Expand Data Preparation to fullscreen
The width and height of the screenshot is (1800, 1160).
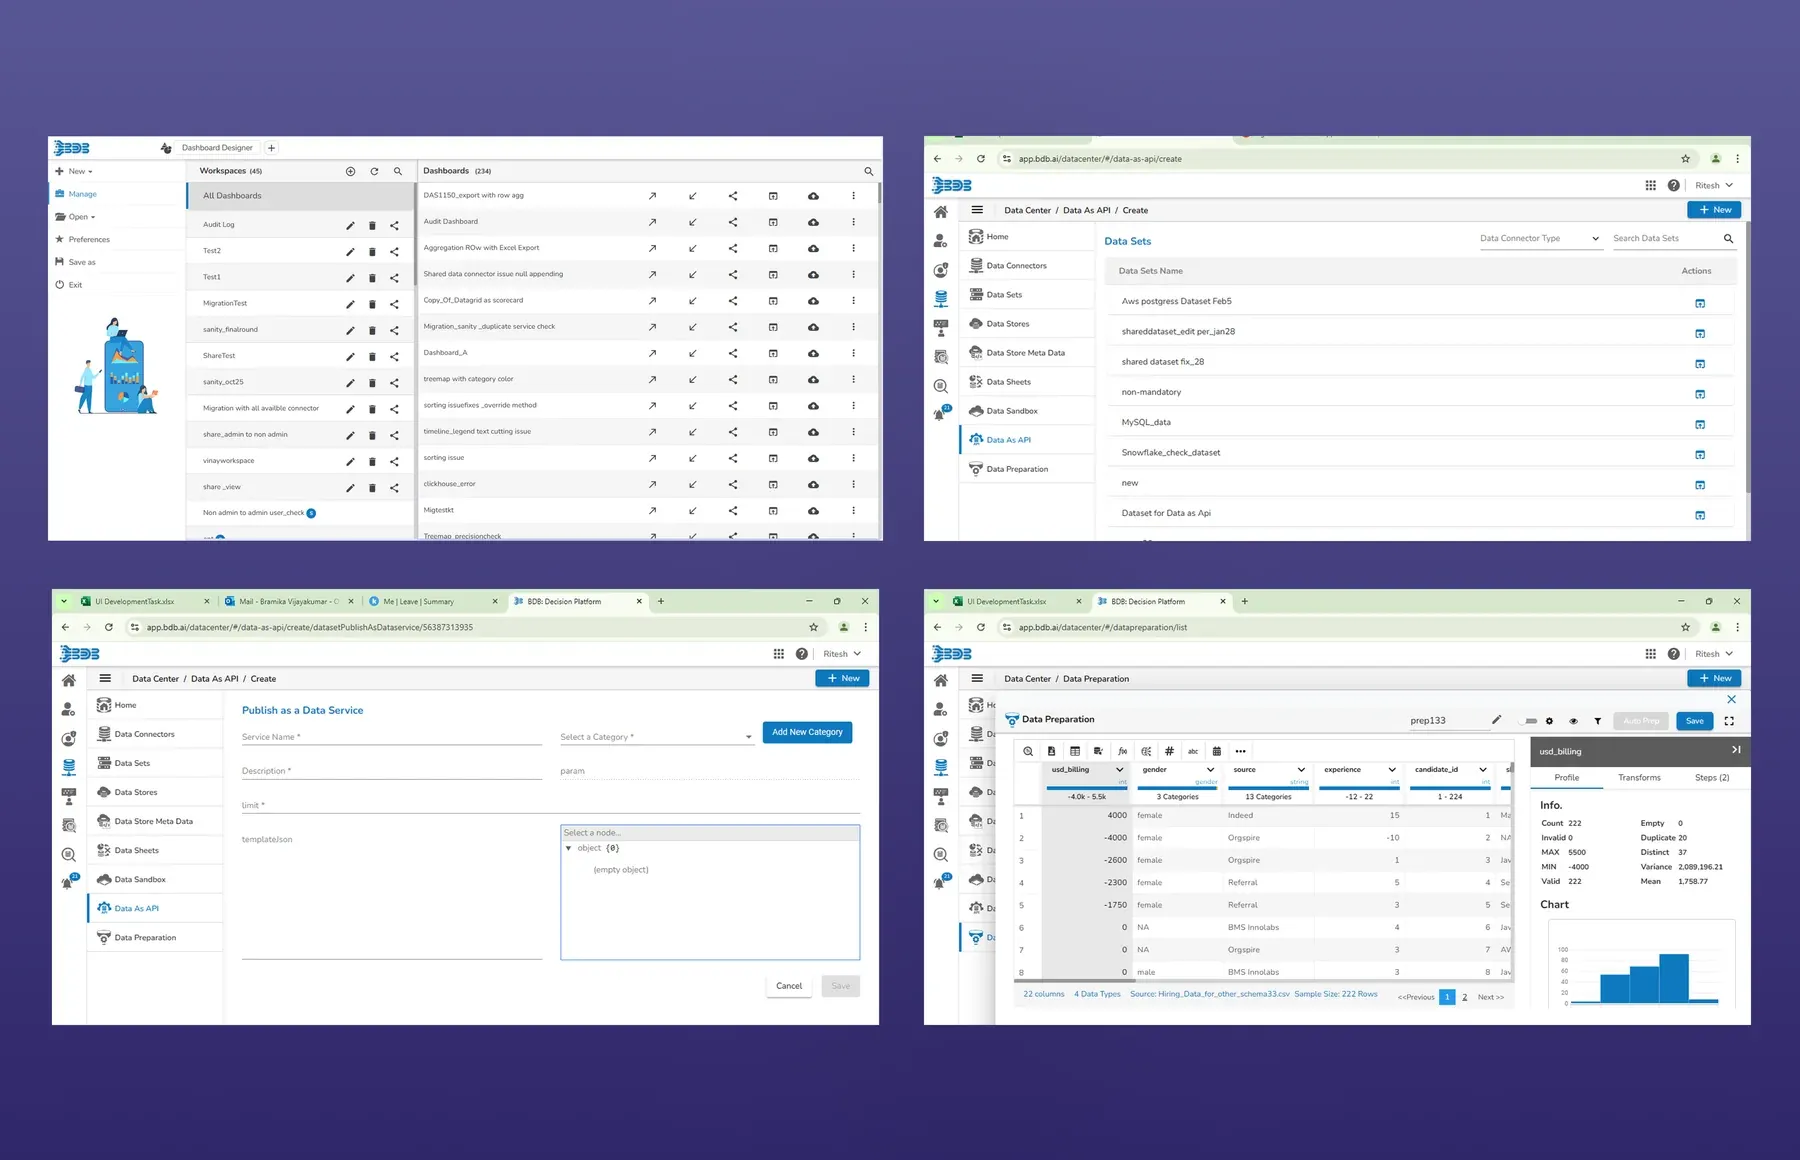click(x=1729, y=721)
